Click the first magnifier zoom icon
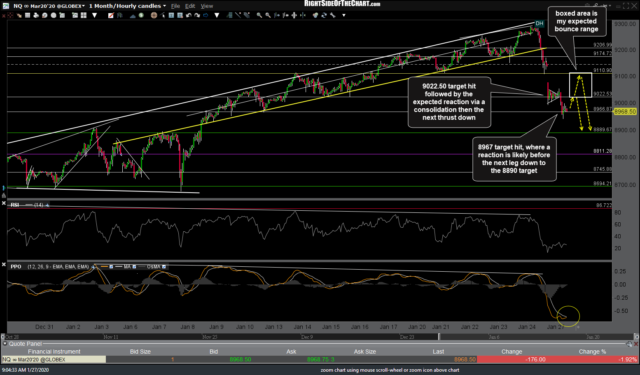The image size is (640, 375). pos(259,15)
